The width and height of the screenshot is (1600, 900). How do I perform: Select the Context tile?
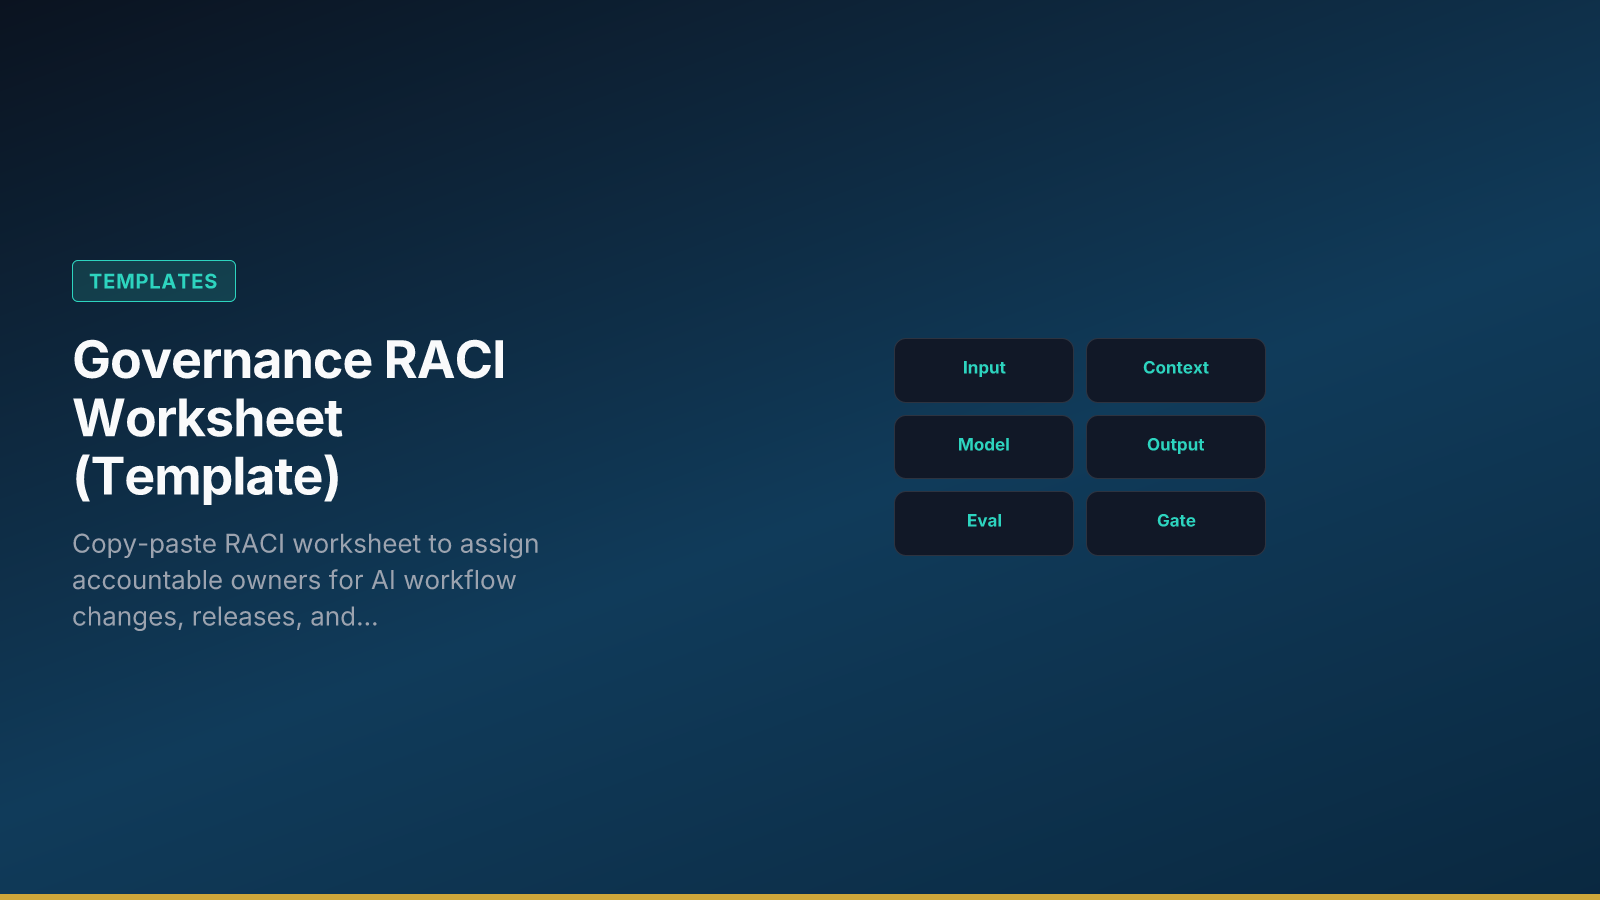1176,370
